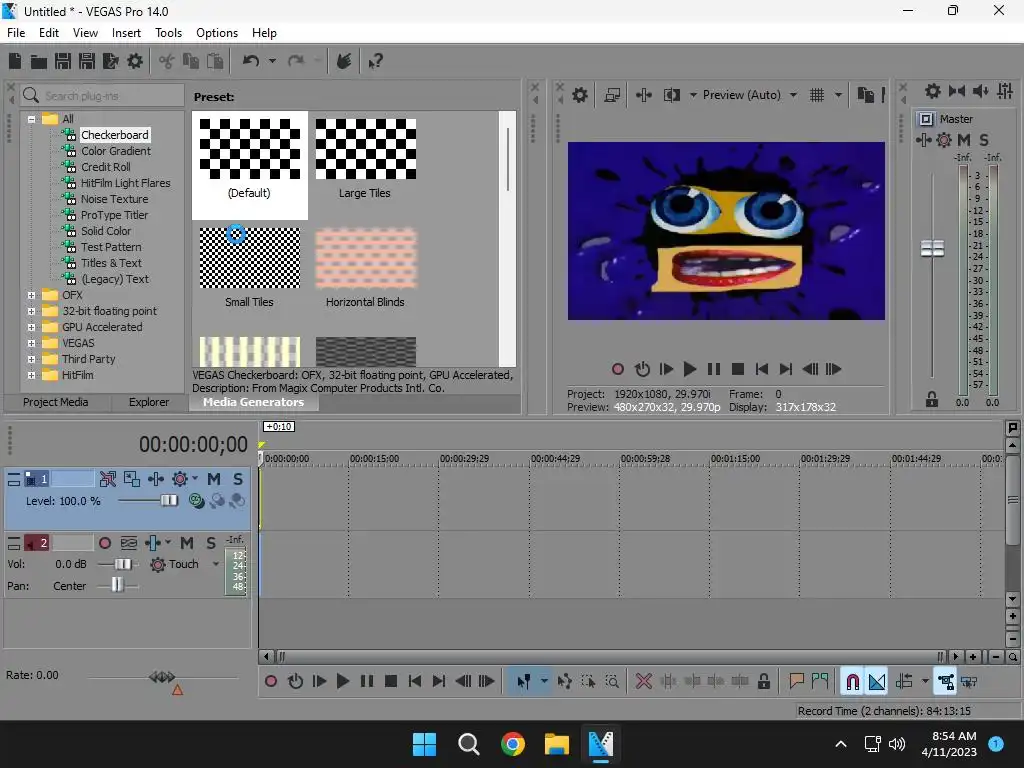Image resolution: width=1024 pixels, height=768 pixels.
Task: Expand the Third Party folder
Action: tap(31, 359)
